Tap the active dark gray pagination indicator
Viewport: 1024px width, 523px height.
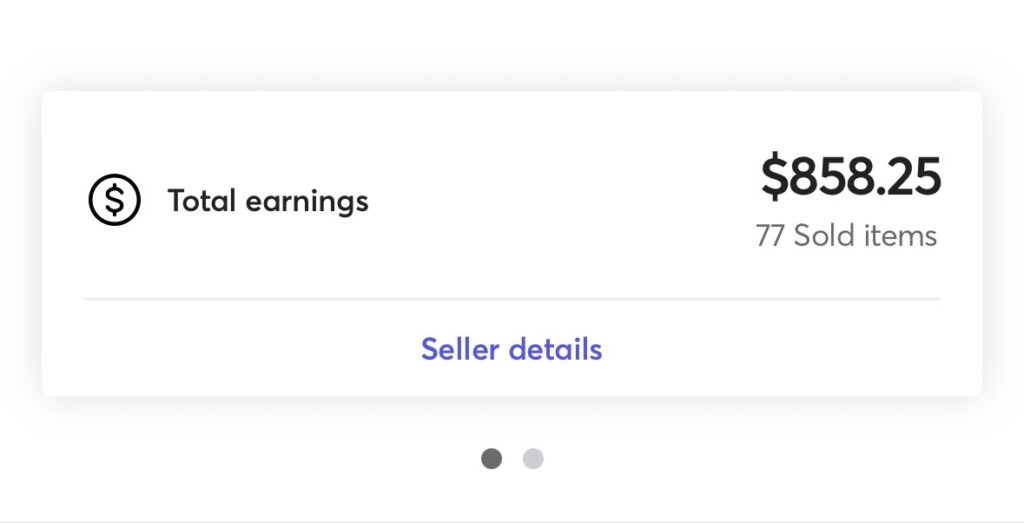coord(491,459)
